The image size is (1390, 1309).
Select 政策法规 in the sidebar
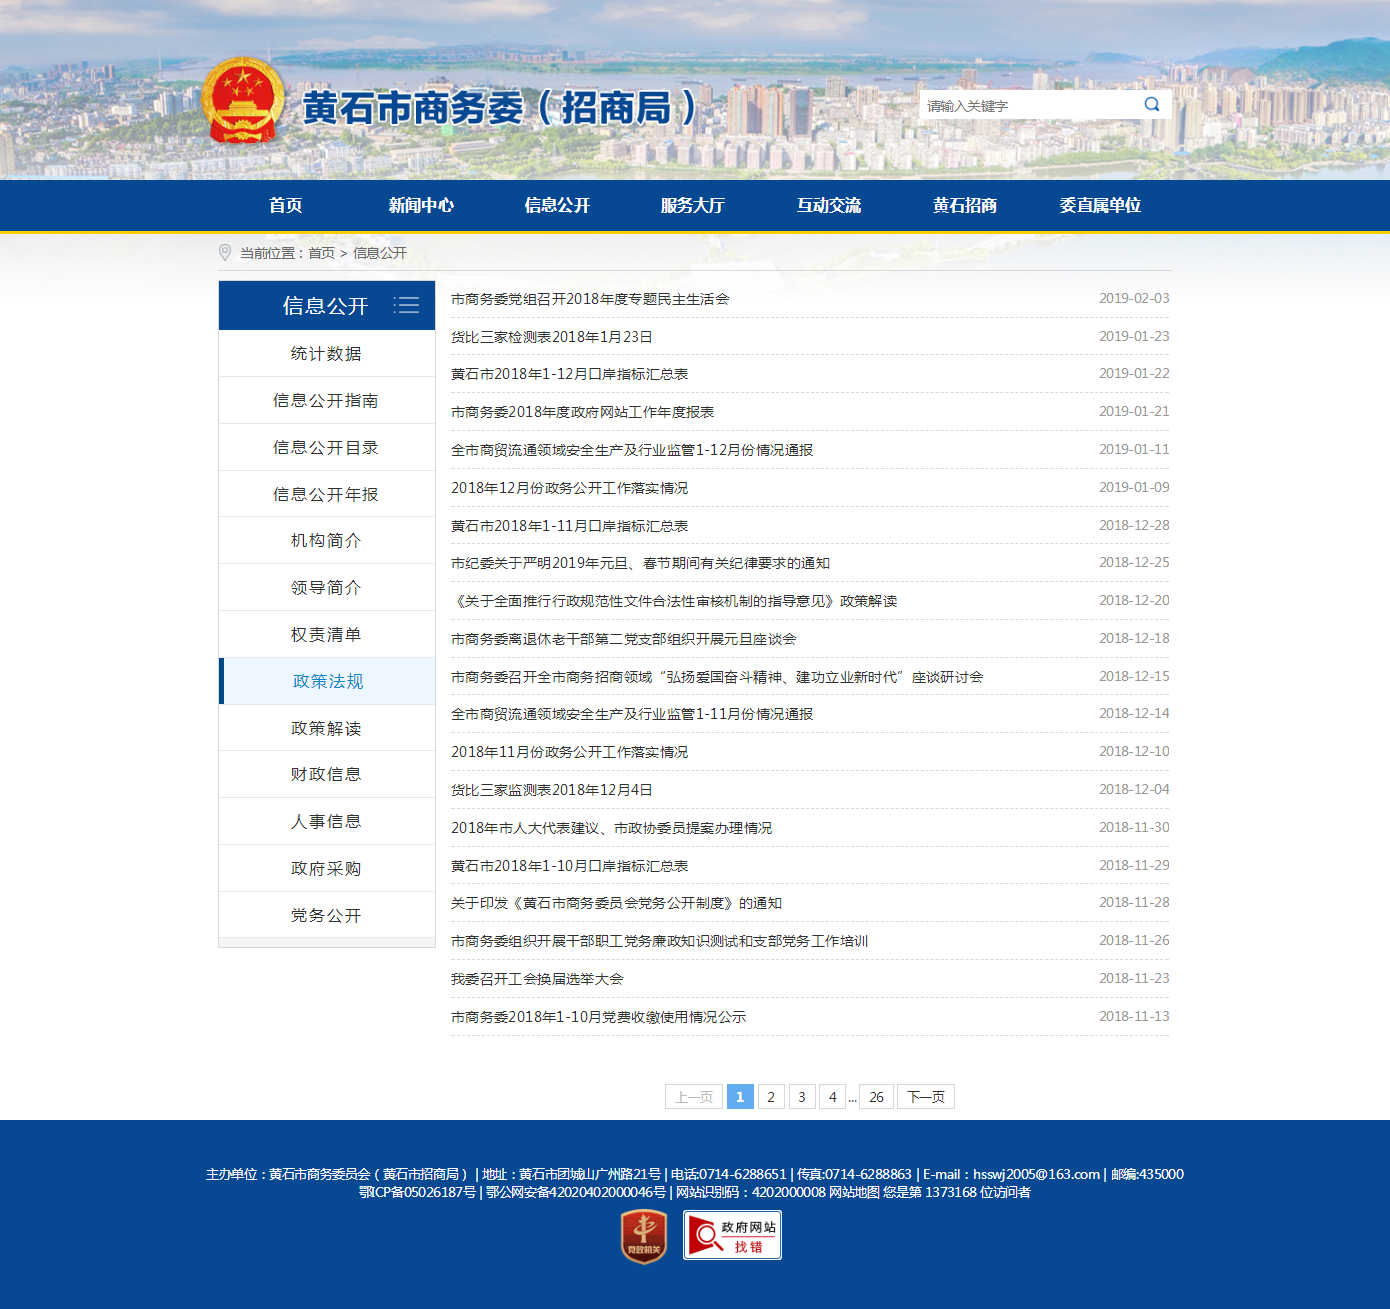point(327,681)
